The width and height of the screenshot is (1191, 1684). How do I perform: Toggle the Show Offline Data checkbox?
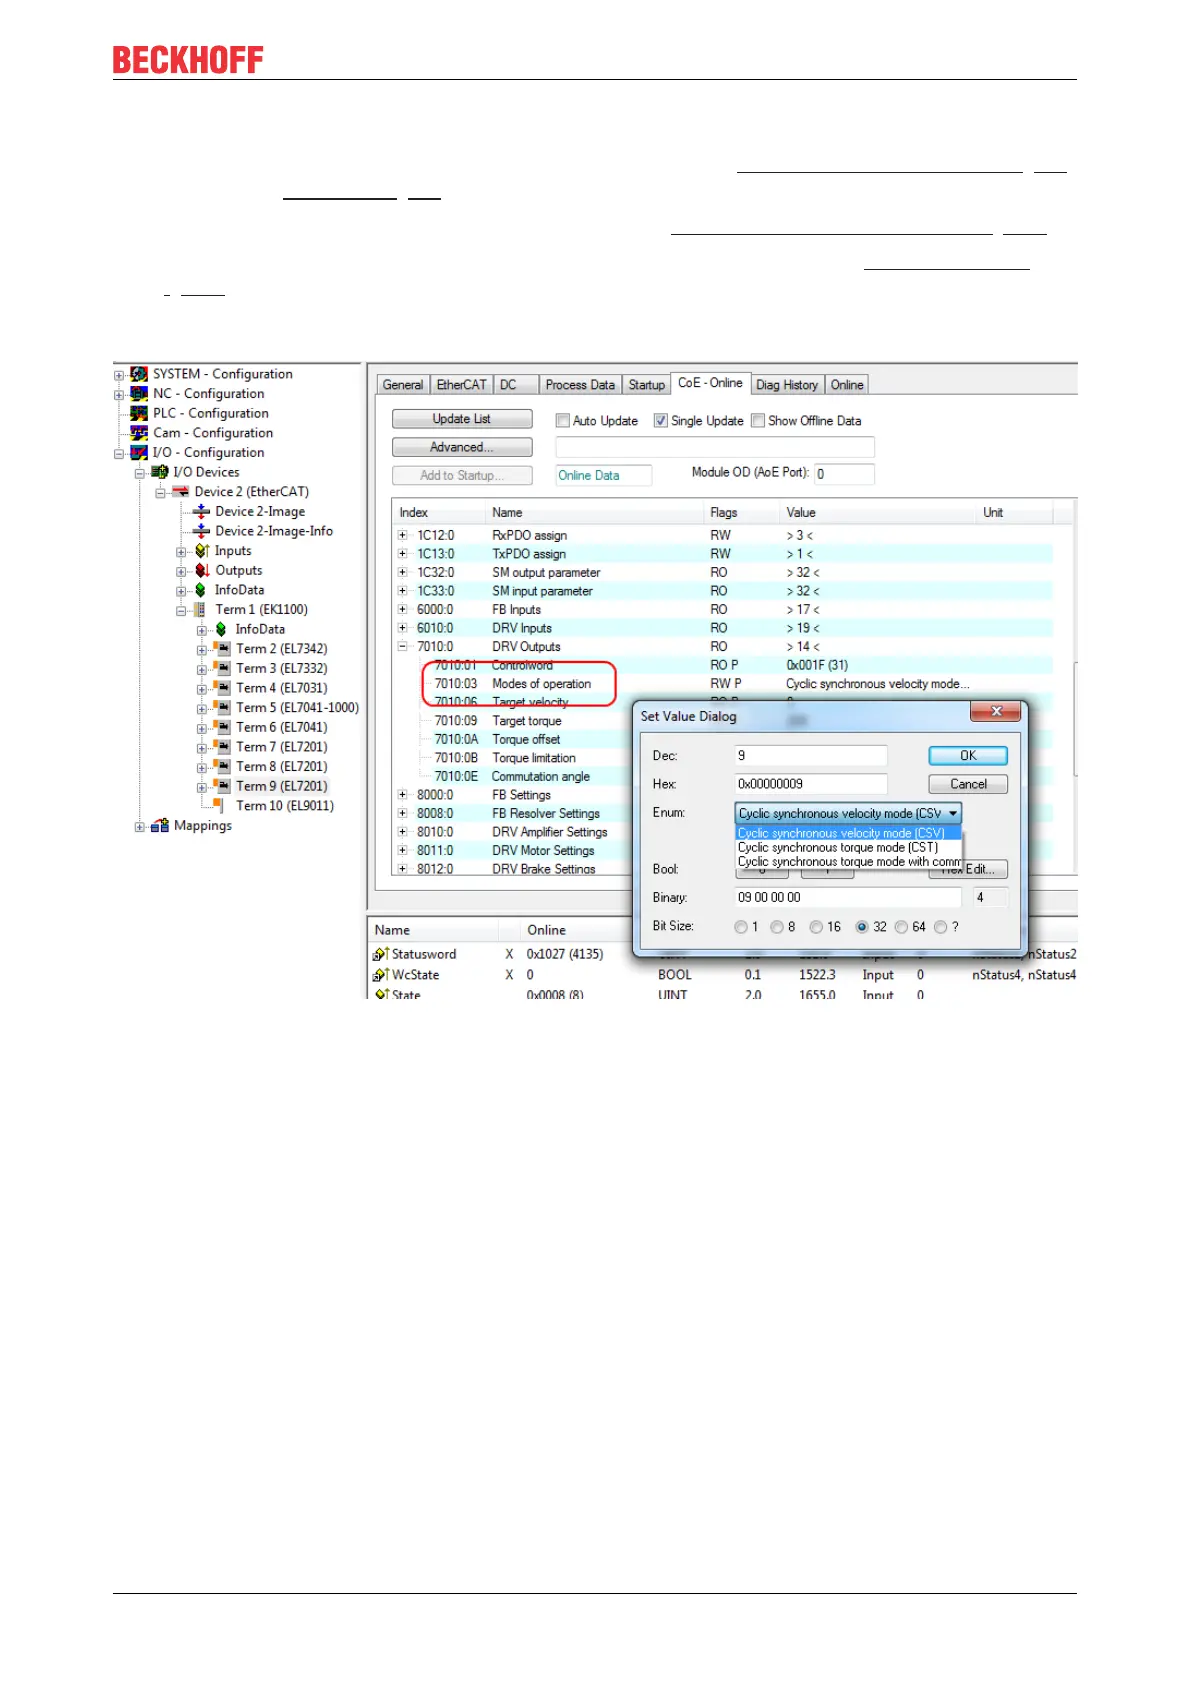(x=758, y=421)
